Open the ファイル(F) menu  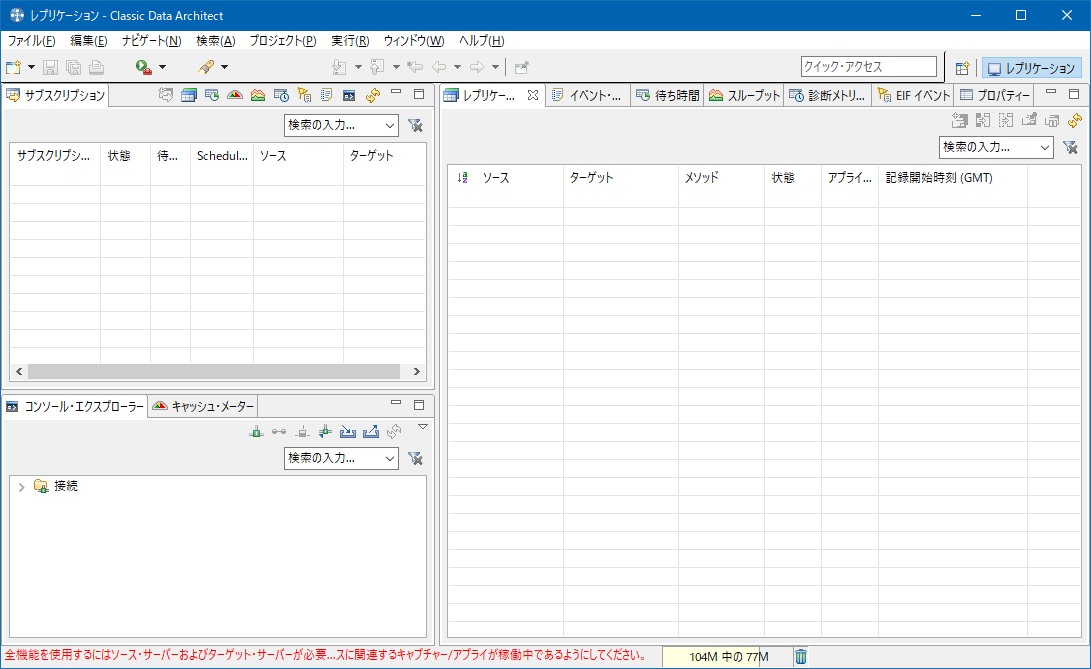pyautogui.click(x=31, y=40)
